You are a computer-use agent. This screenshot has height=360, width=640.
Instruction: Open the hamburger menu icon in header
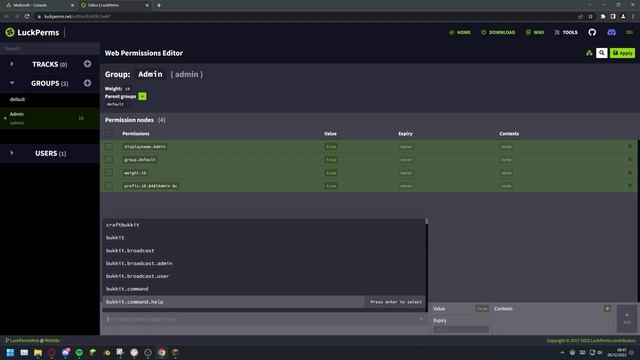click(x=629, y=32)
